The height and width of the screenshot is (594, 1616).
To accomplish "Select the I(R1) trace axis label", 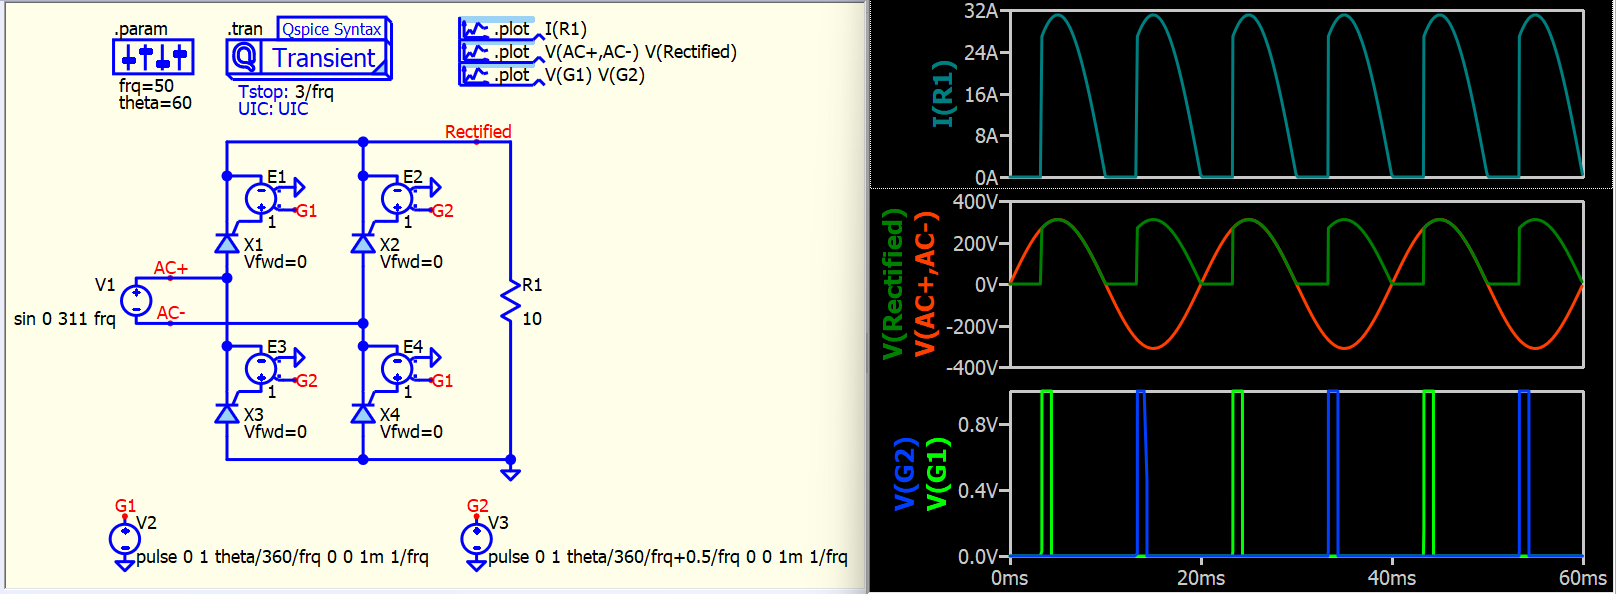I will [942, 94].
